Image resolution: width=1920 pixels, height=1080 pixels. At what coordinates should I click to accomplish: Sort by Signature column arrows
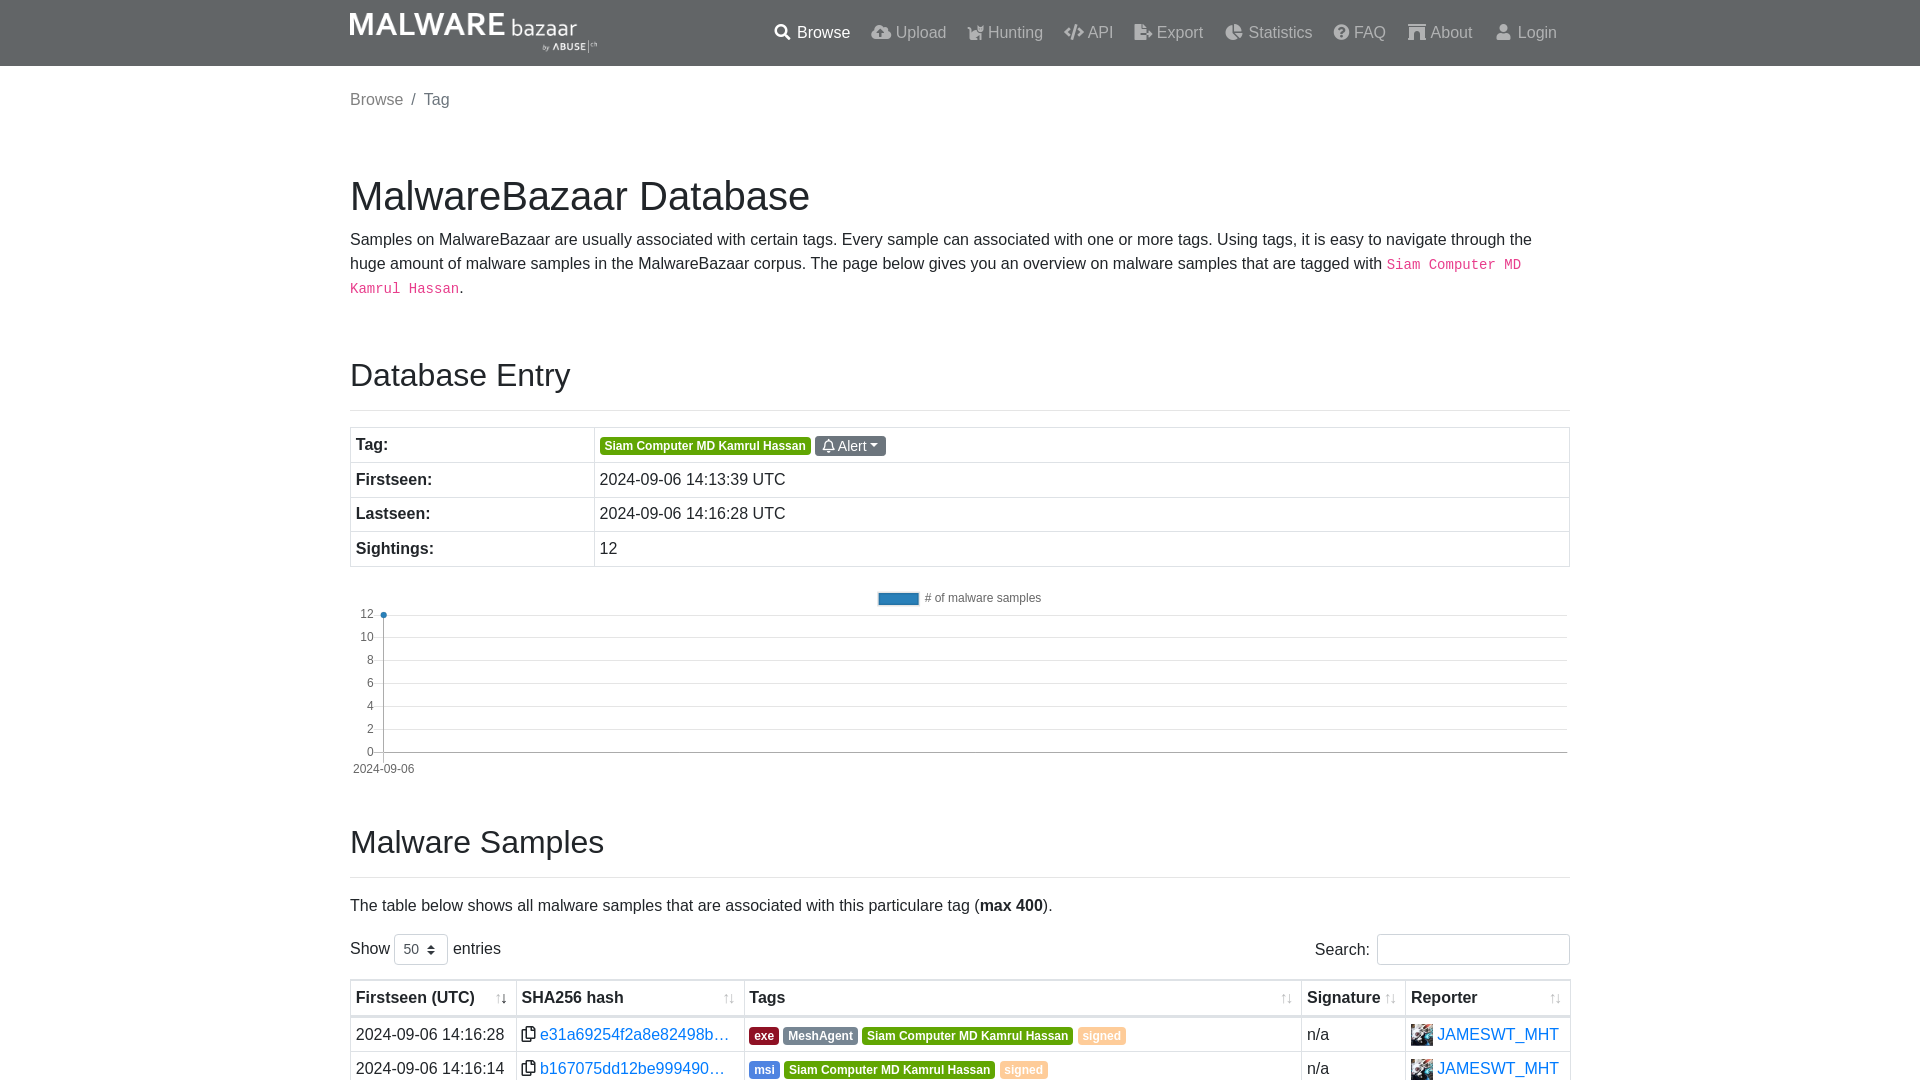pyautogui.click(x=1390, y=999)
